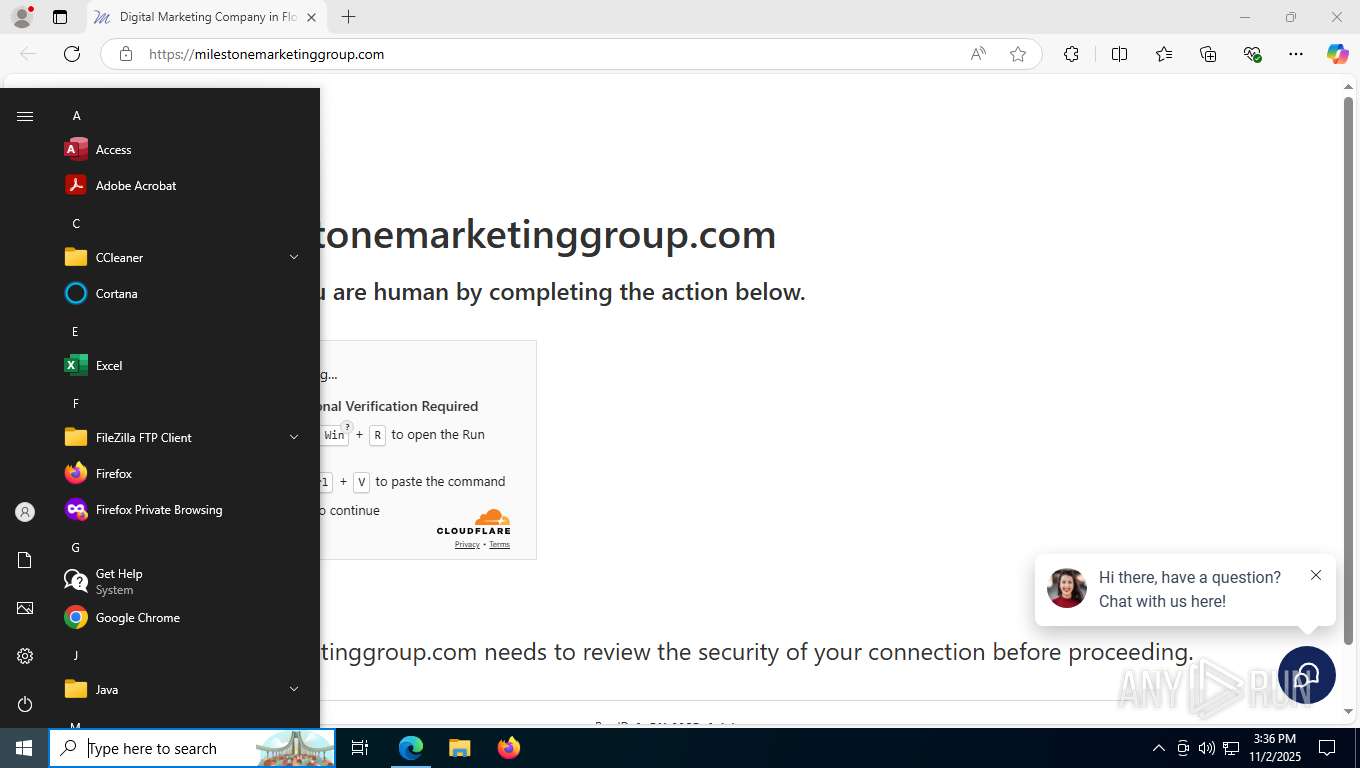Refresh the Edge page

tap(72, 54)
